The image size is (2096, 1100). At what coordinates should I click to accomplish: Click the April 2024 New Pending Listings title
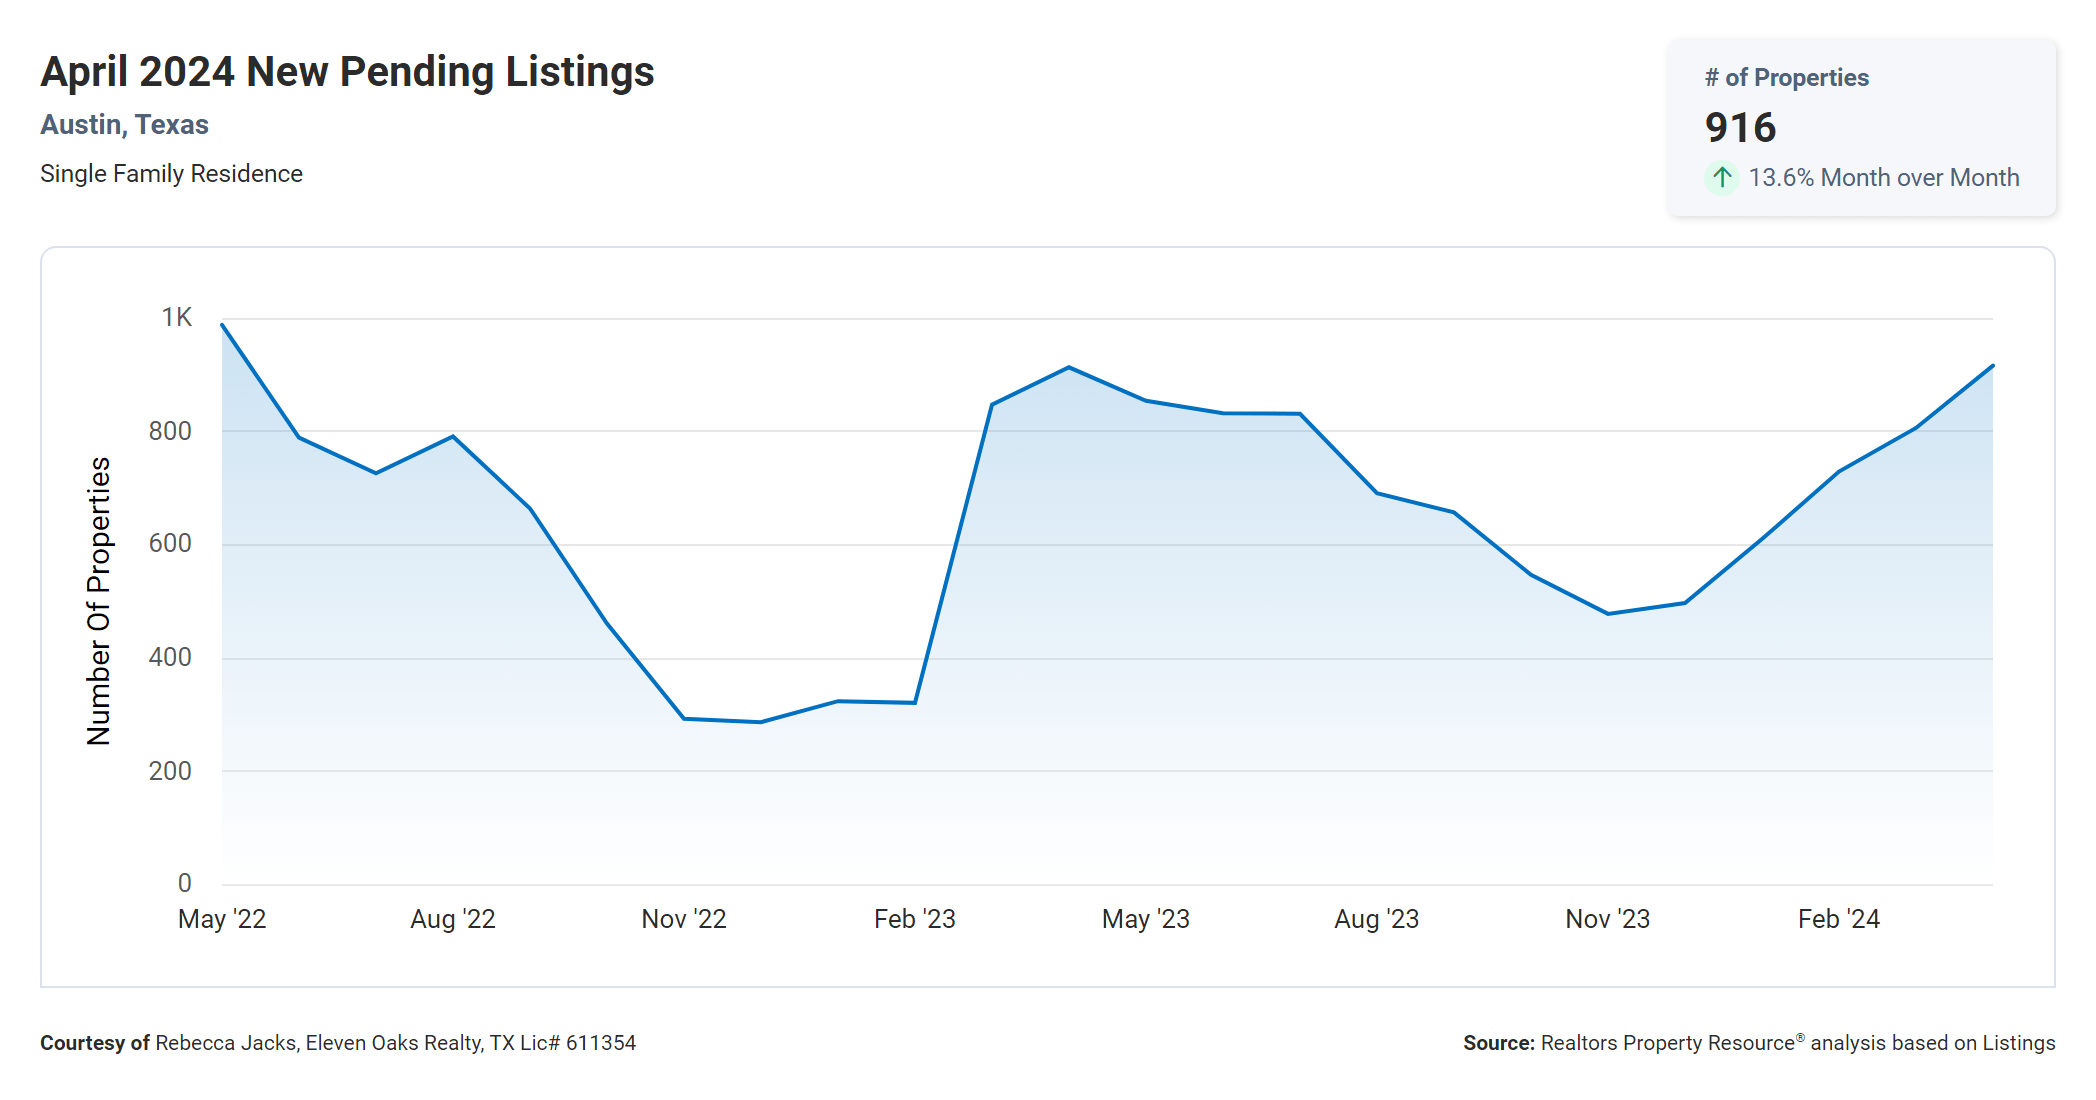pos(347,72)
